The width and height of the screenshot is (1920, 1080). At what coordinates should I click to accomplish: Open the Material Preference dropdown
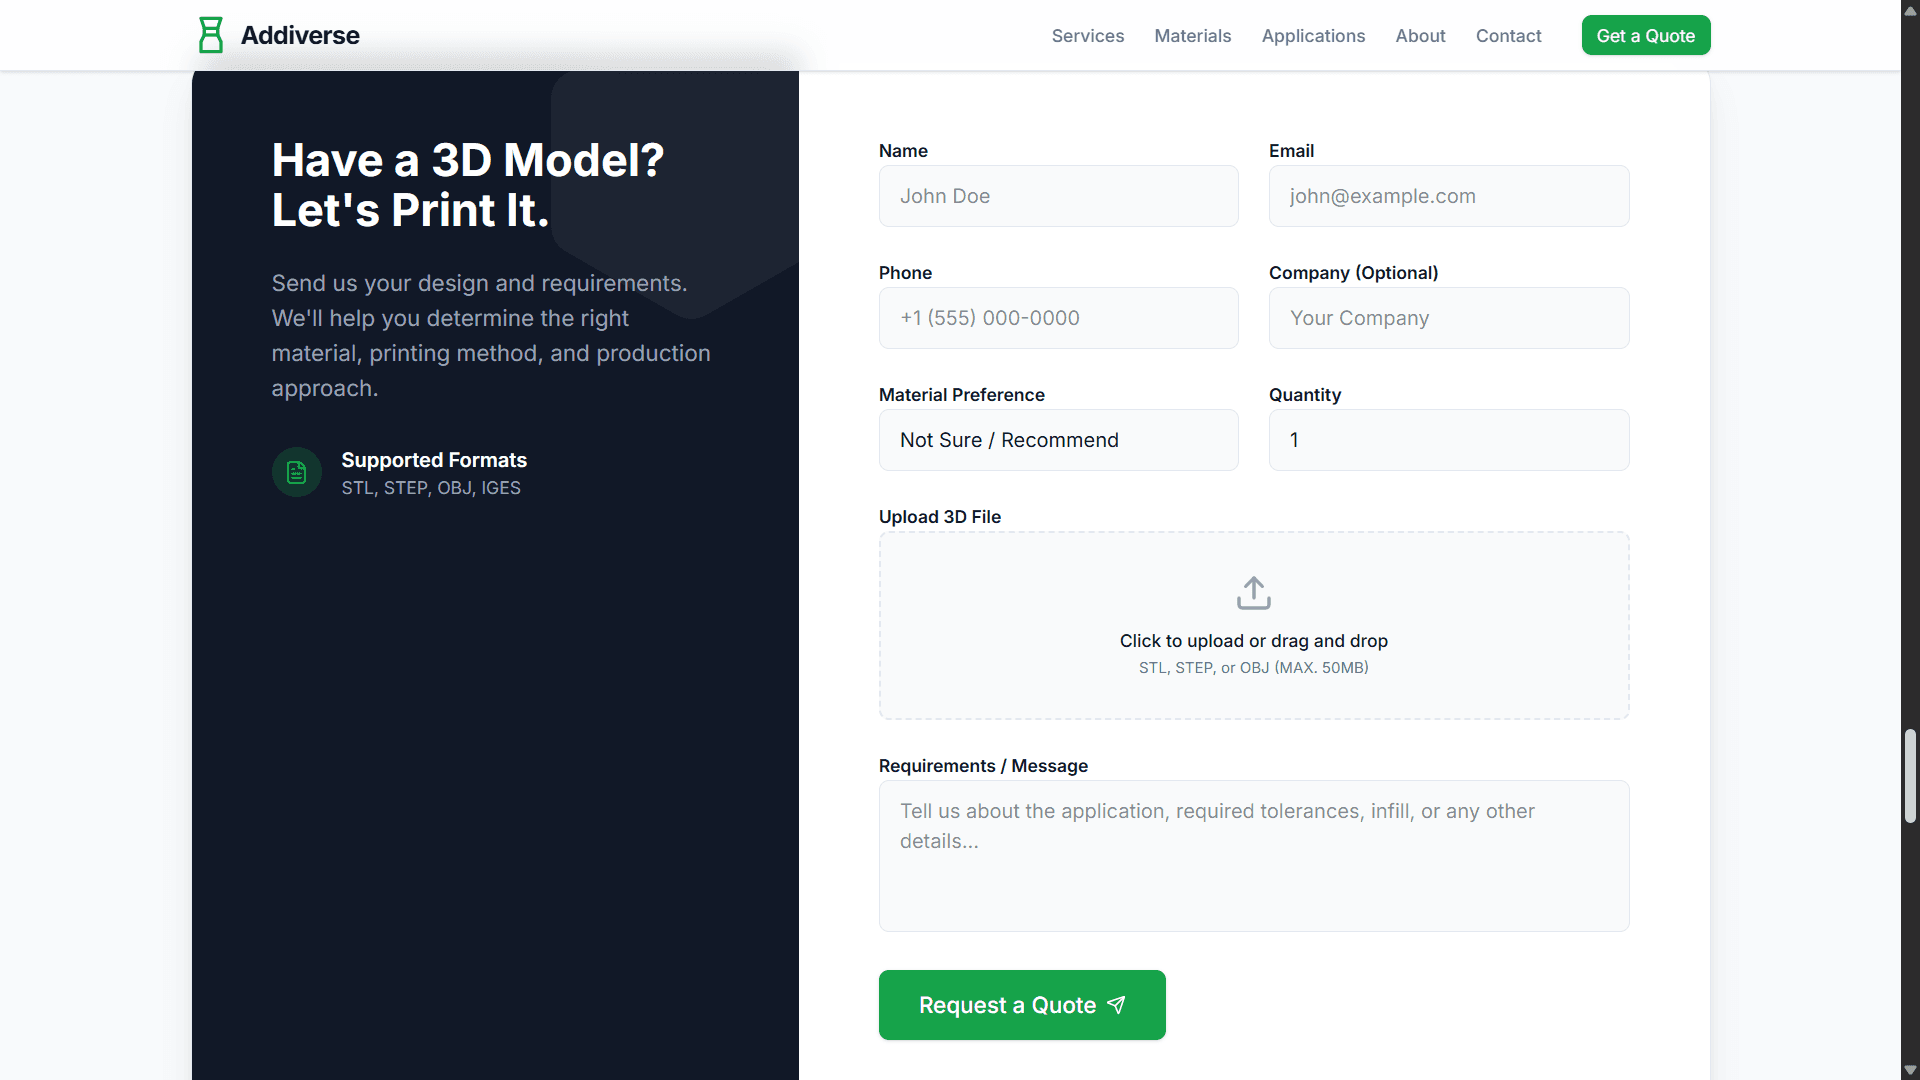(1058, 440)
